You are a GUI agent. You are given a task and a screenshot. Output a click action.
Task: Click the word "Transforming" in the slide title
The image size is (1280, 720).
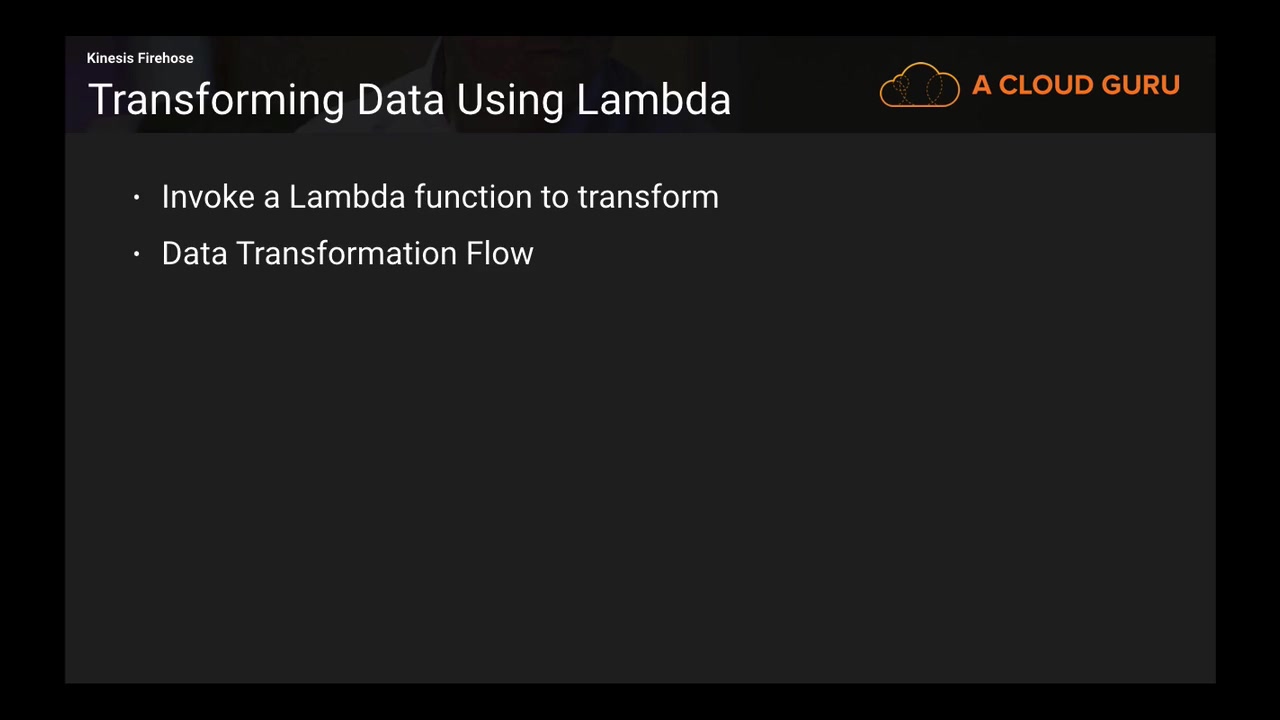[216, 100]
